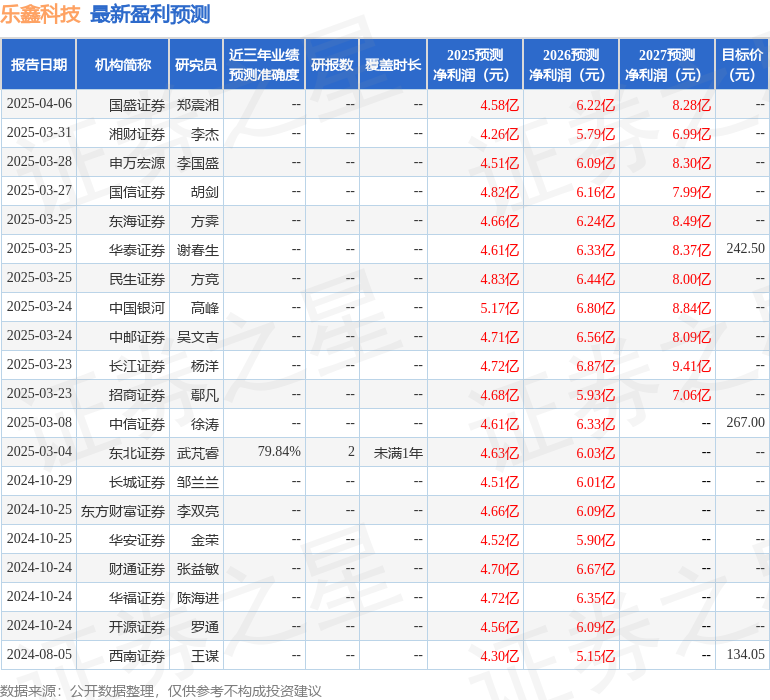The width and height of the screenshot is (770, 700).
Task: Select researcher 张益敏
Action: (x=198, y=569)
